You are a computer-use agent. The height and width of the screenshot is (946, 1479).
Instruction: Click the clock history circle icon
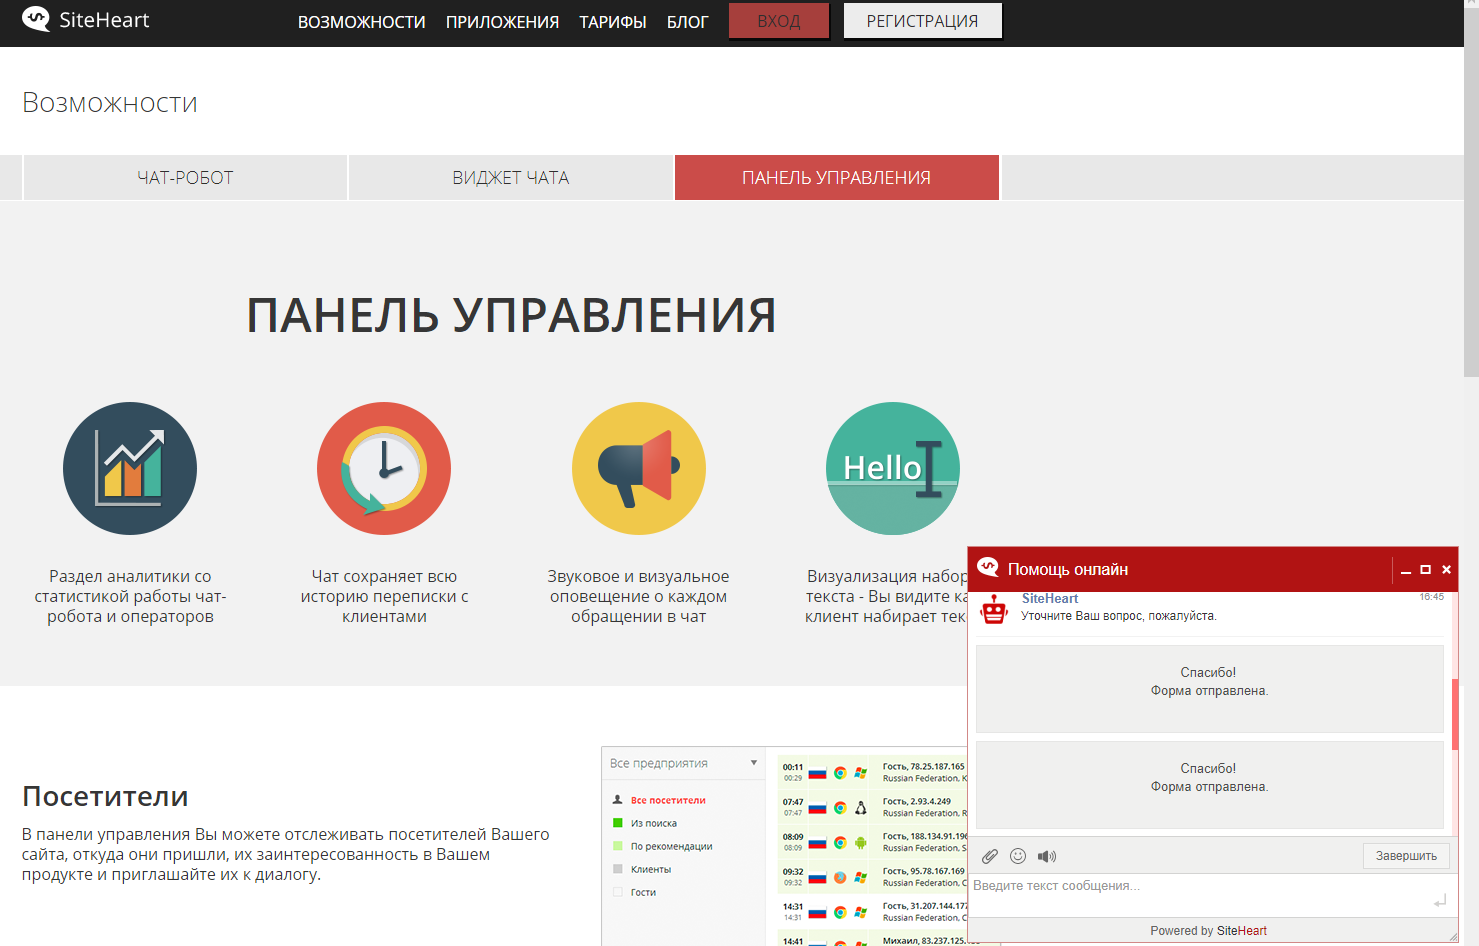coord(384,468)
